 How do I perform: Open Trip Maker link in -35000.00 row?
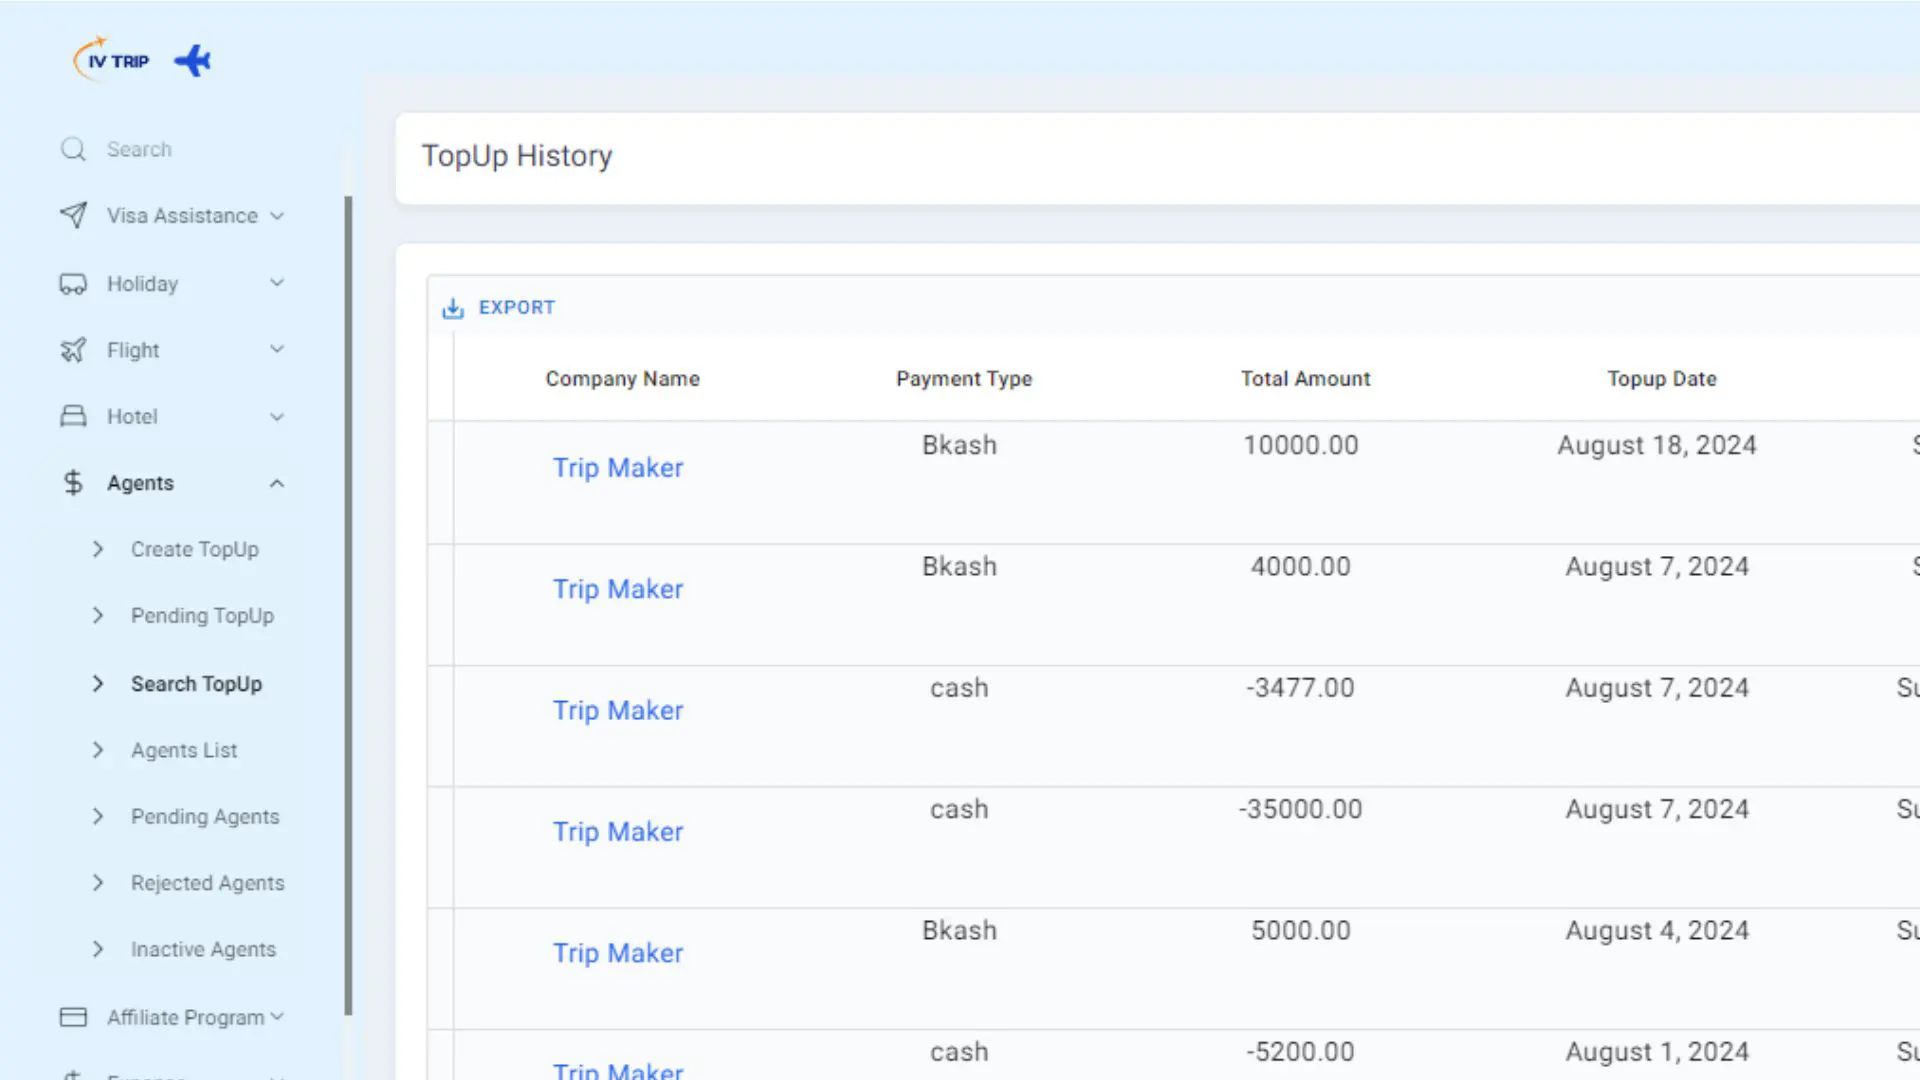(x=618, y=832)
